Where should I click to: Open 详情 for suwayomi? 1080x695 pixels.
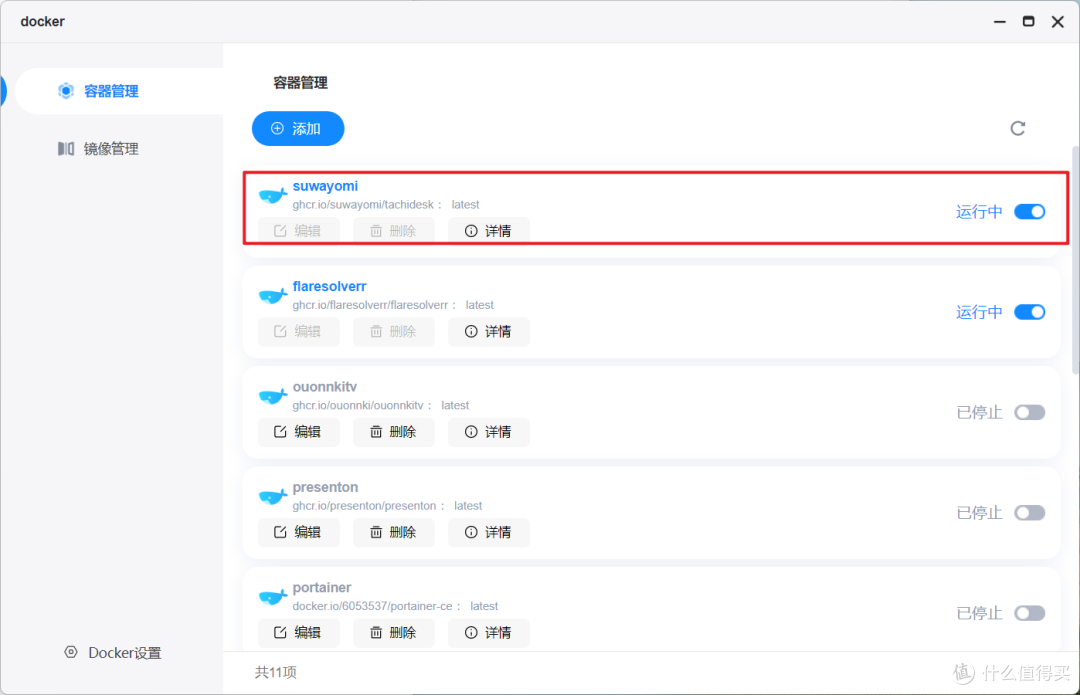tap(488, 231)
